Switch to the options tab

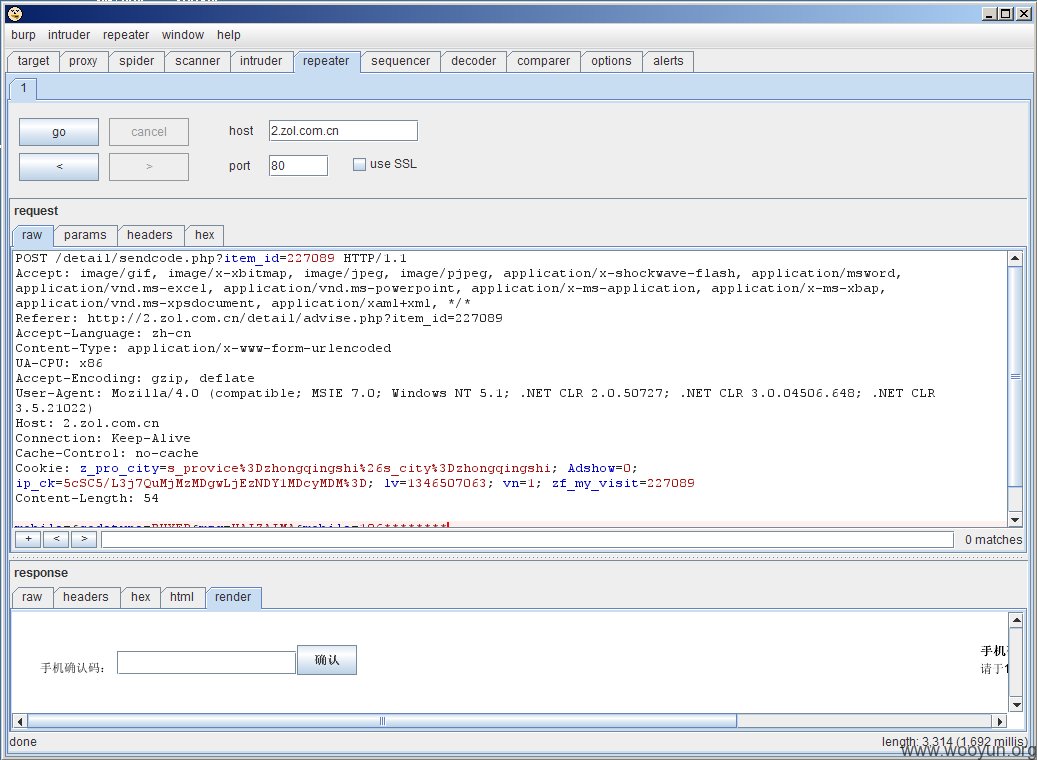pos(611,61)
